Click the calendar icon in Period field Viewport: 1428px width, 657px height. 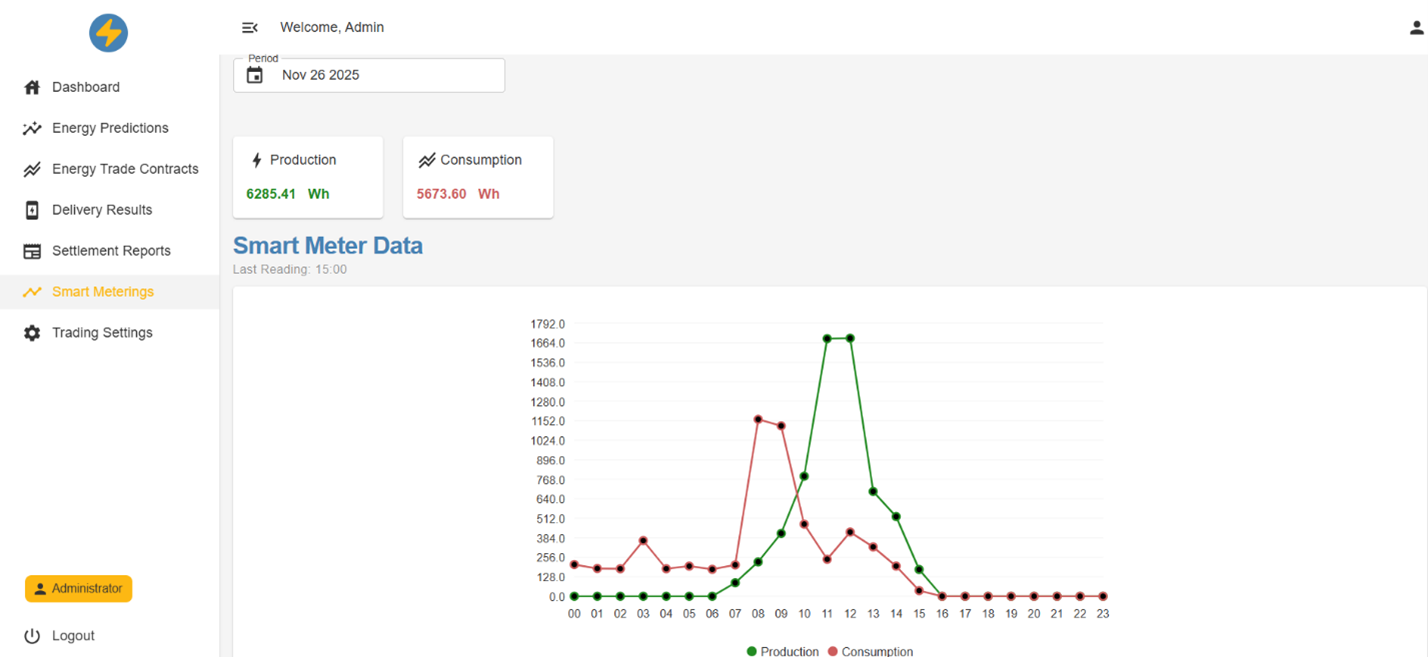(255, 75)
